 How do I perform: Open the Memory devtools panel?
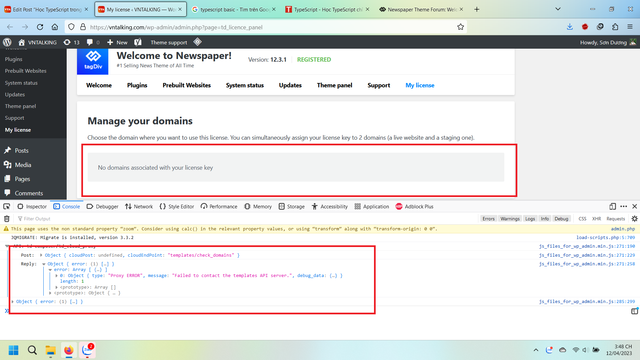pos(258,207)
